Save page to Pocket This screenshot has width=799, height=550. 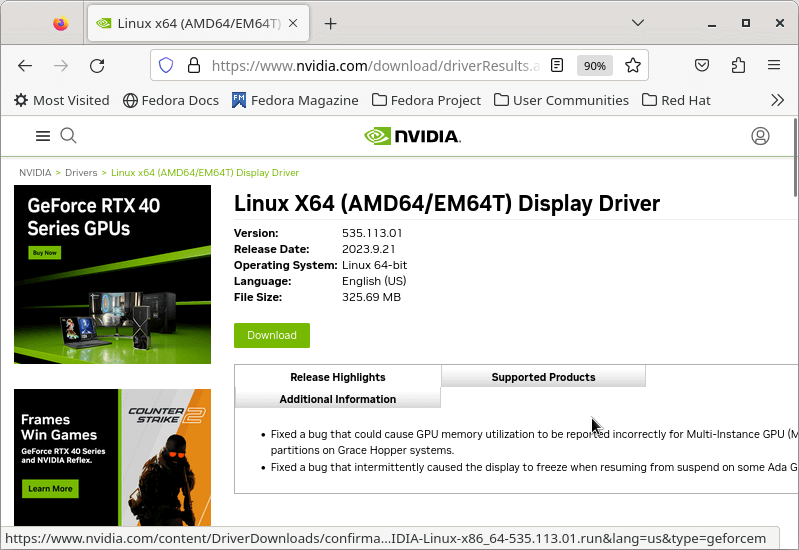(702, 65)
